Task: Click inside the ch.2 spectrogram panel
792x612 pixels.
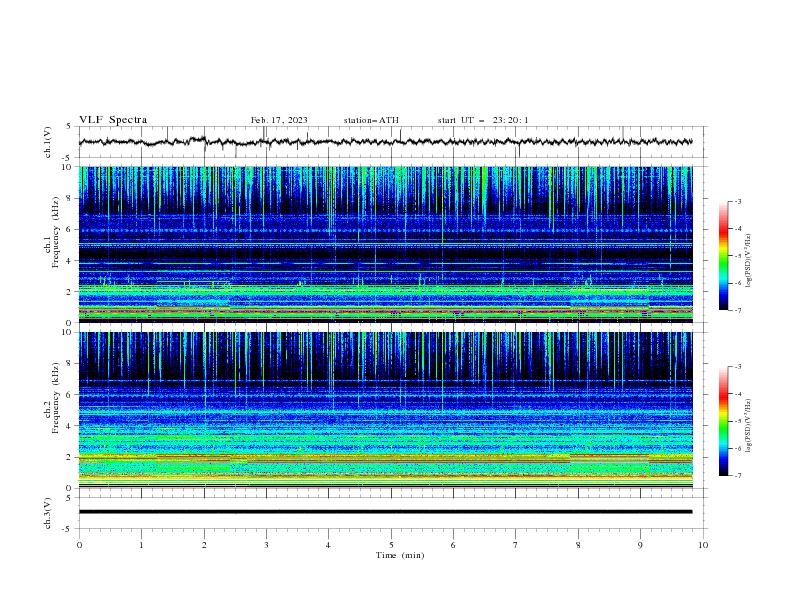Action: click(x=386, y=410)
